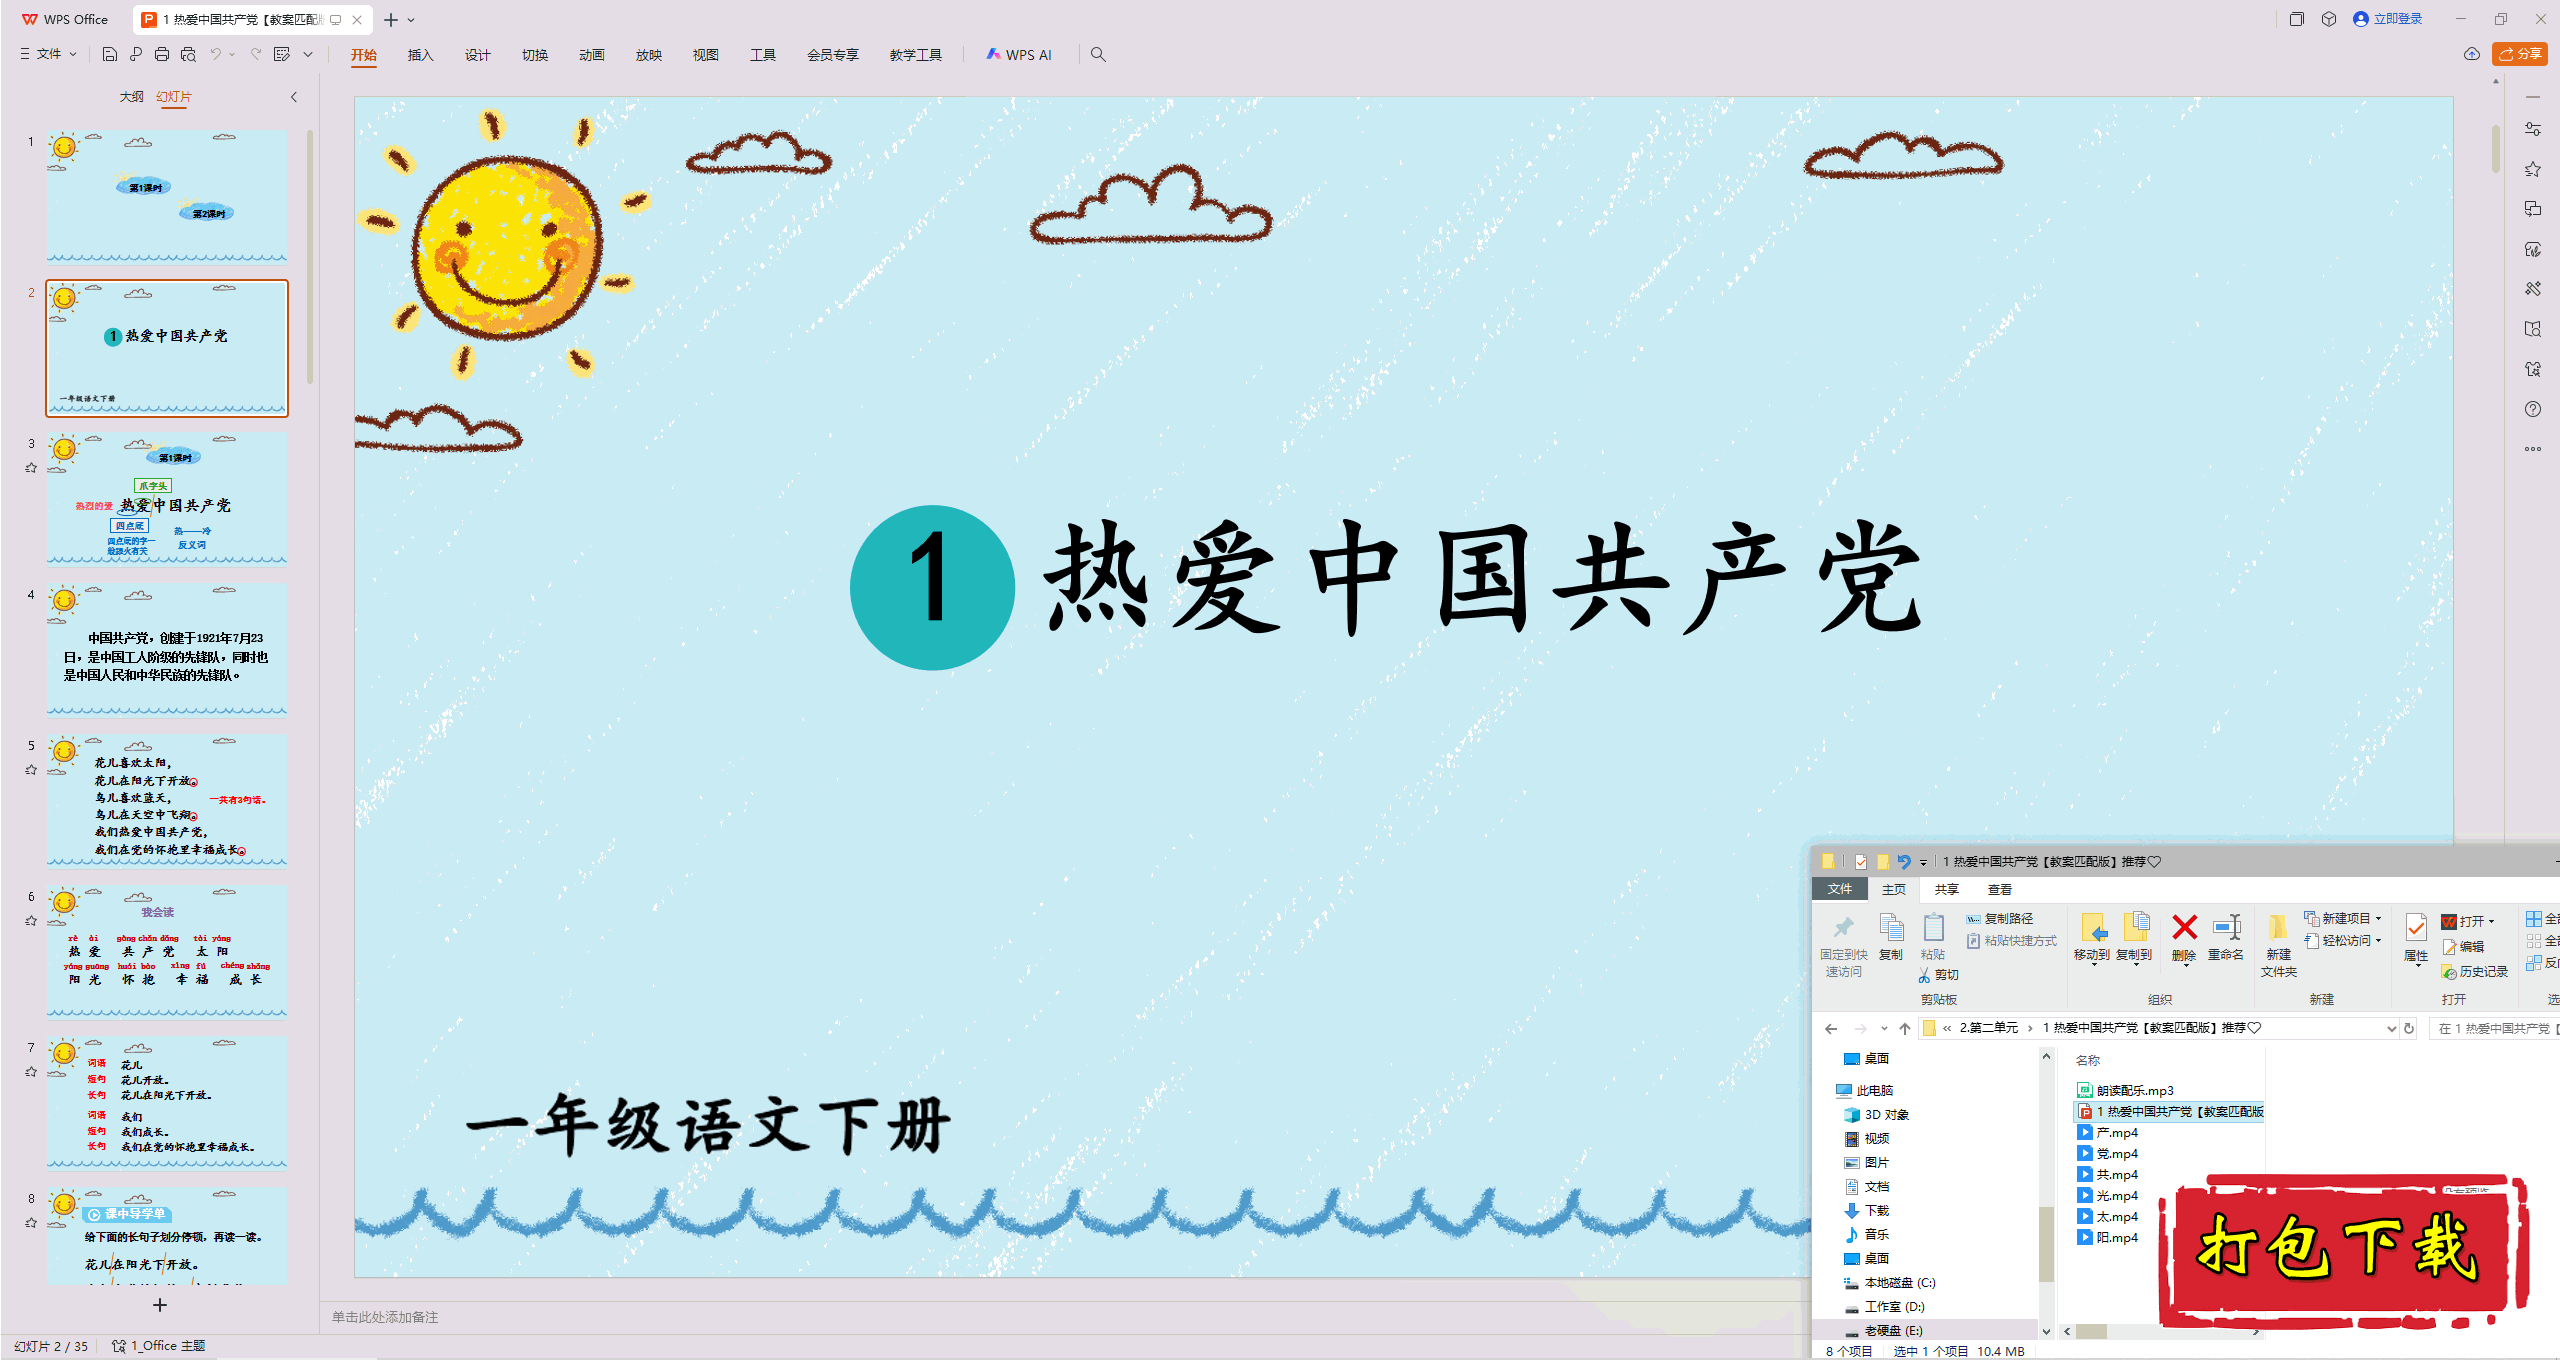Open new tab dropdown arrow beside plus

pyautogui.click(x=411, y=20)
